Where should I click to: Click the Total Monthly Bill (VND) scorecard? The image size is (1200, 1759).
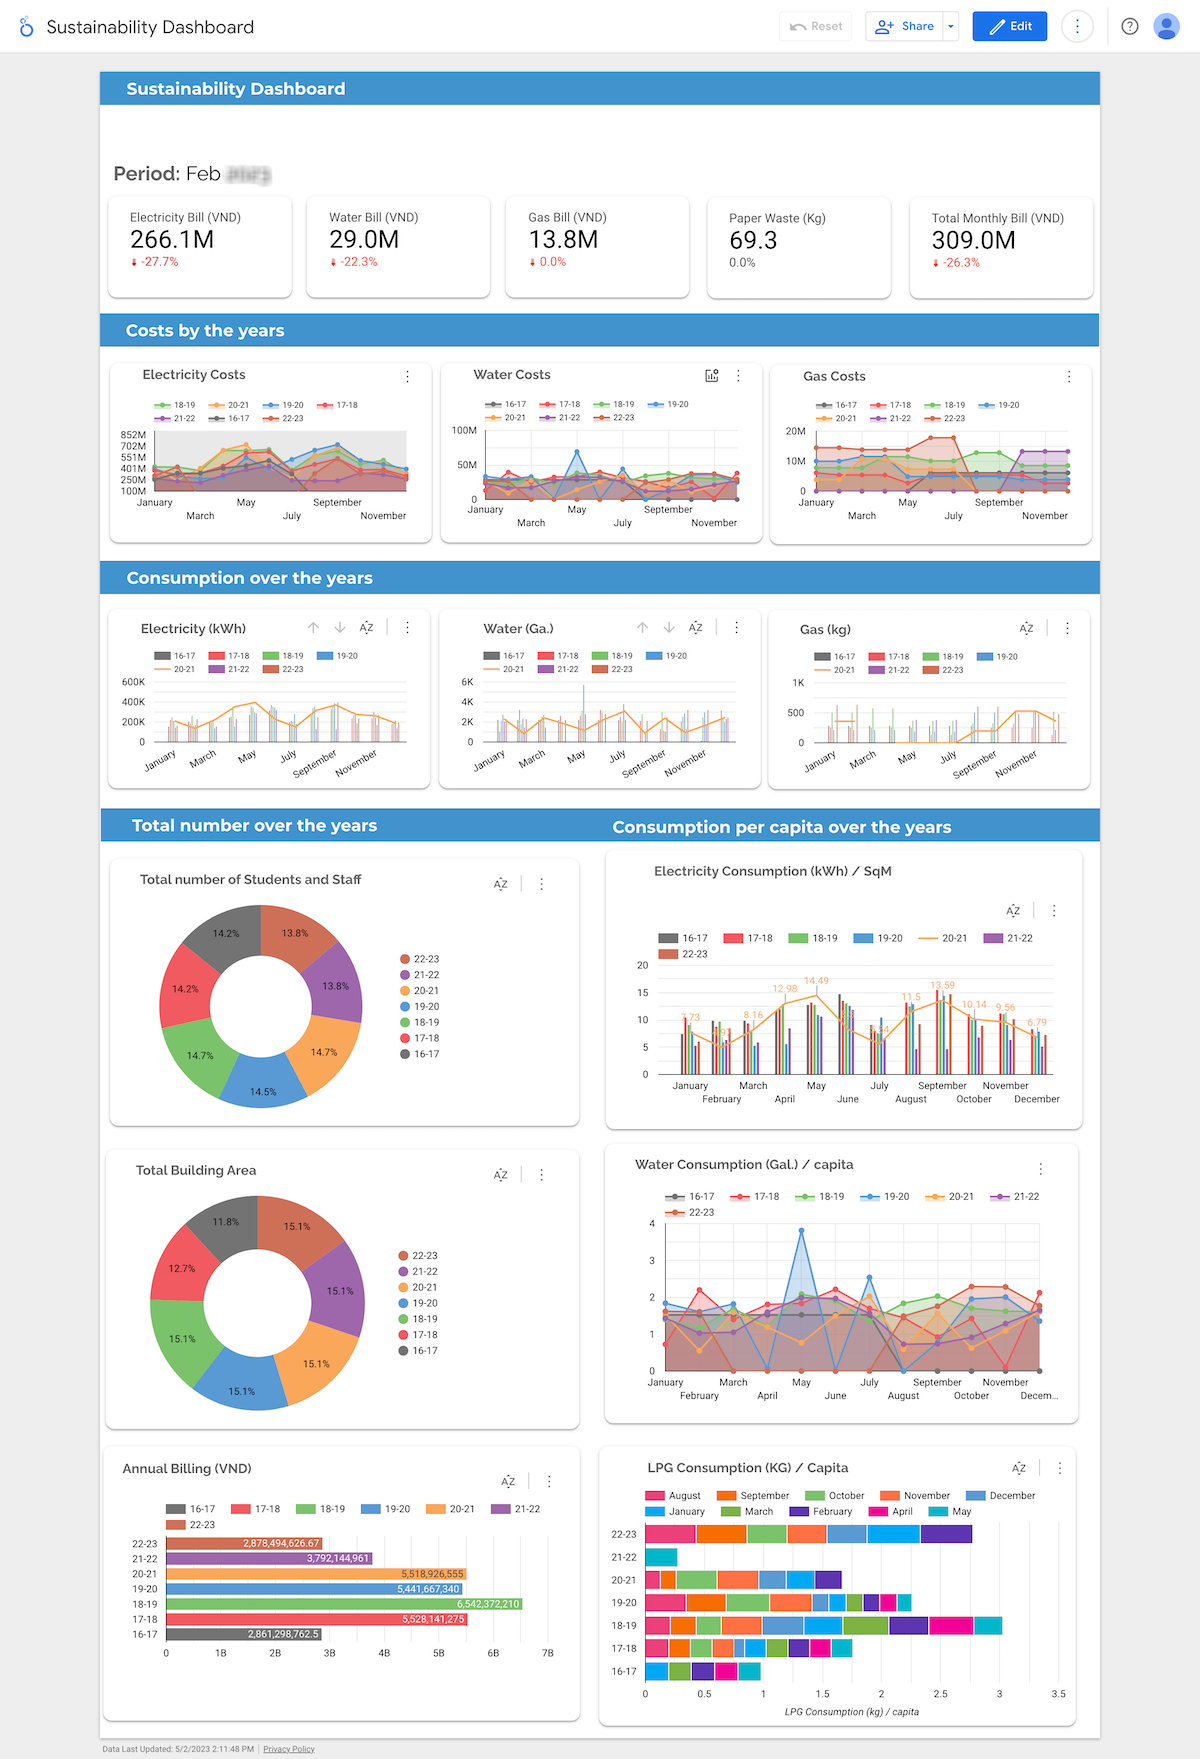[x=1001, y=247]
